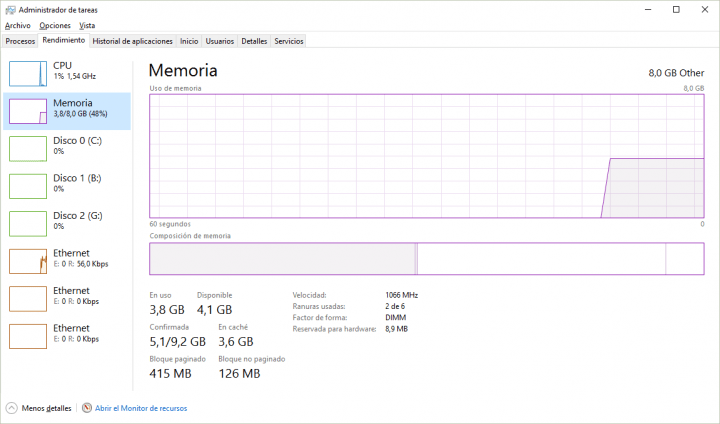Open the Disco 0 (C:) performance view

77,147
